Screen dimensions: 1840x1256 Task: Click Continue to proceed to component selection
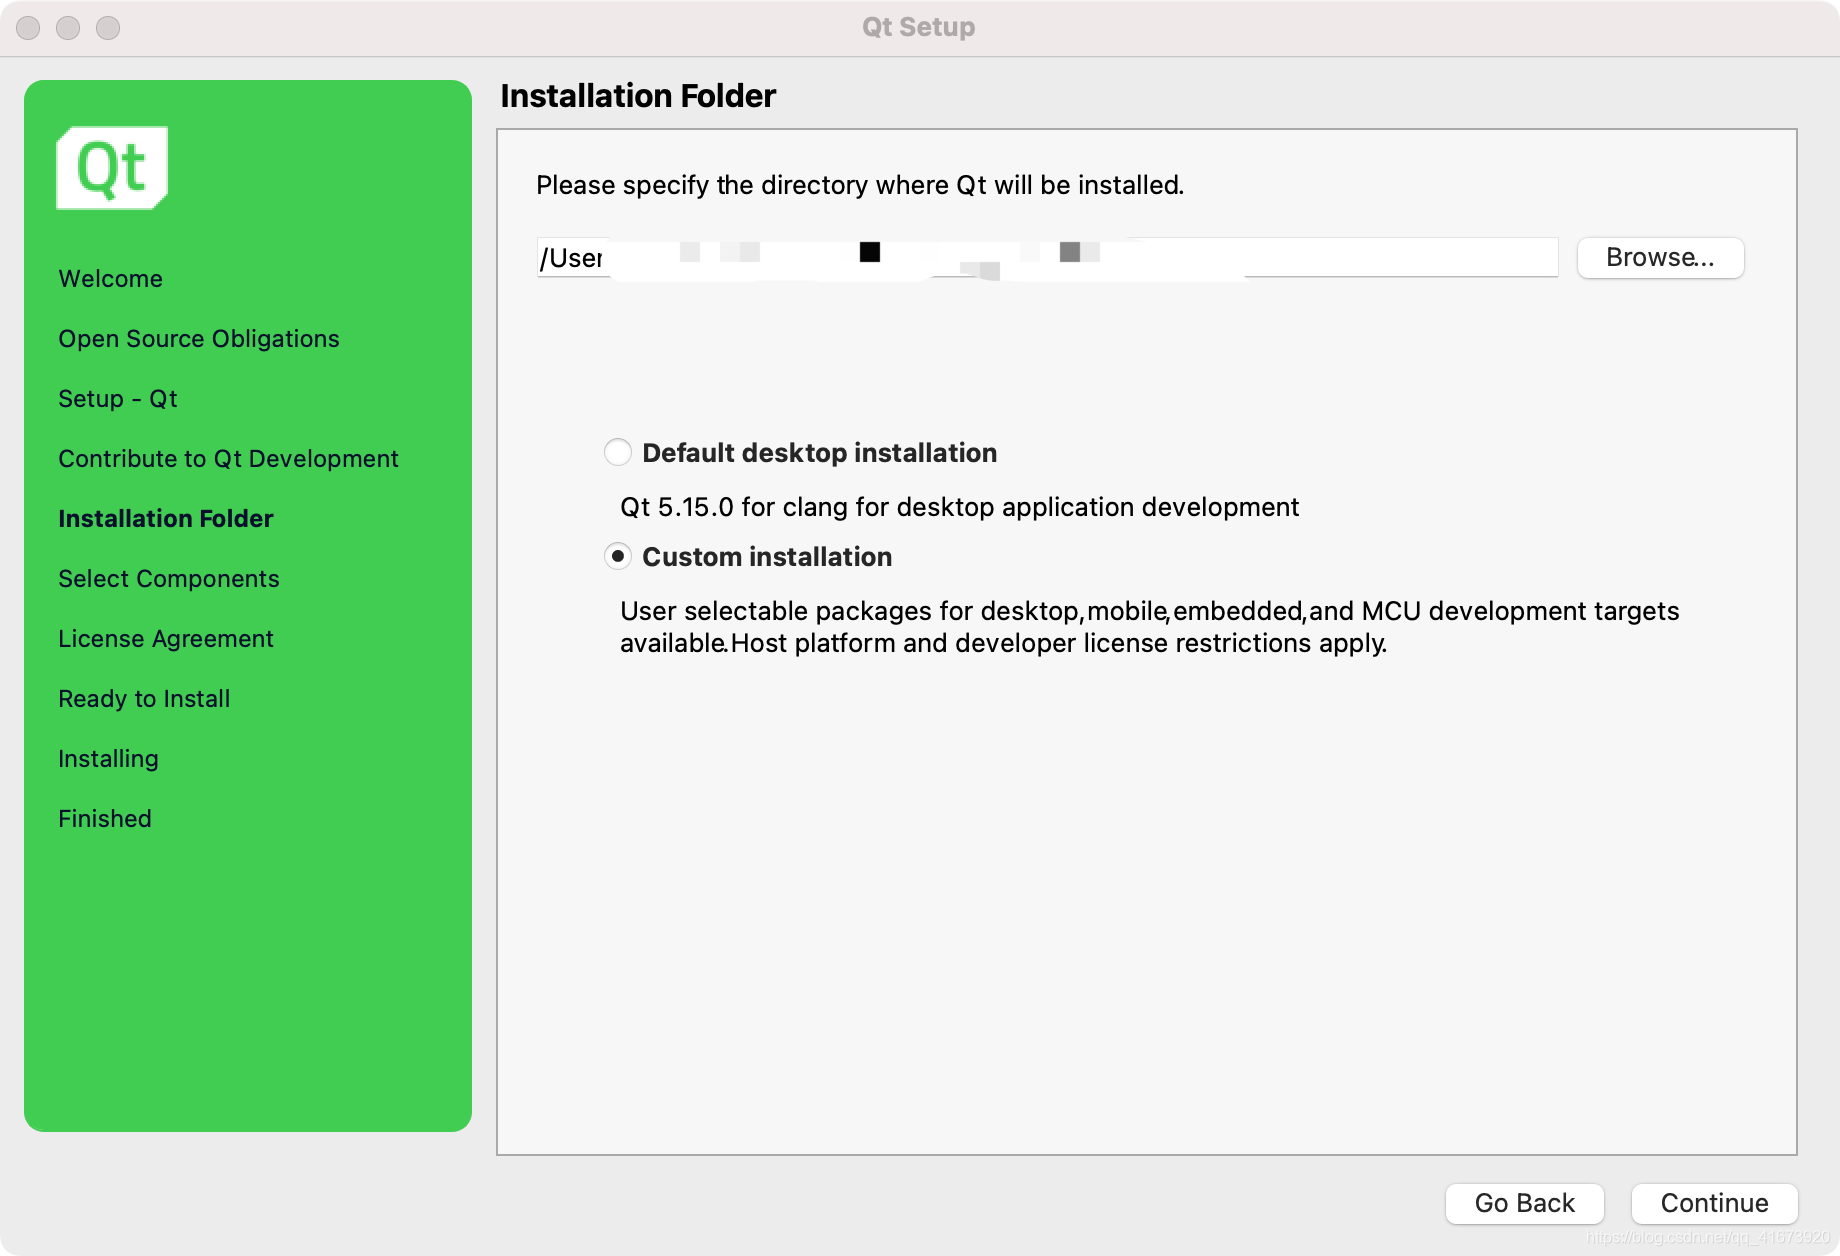pyautogui.click(x=1714, y=1203)
